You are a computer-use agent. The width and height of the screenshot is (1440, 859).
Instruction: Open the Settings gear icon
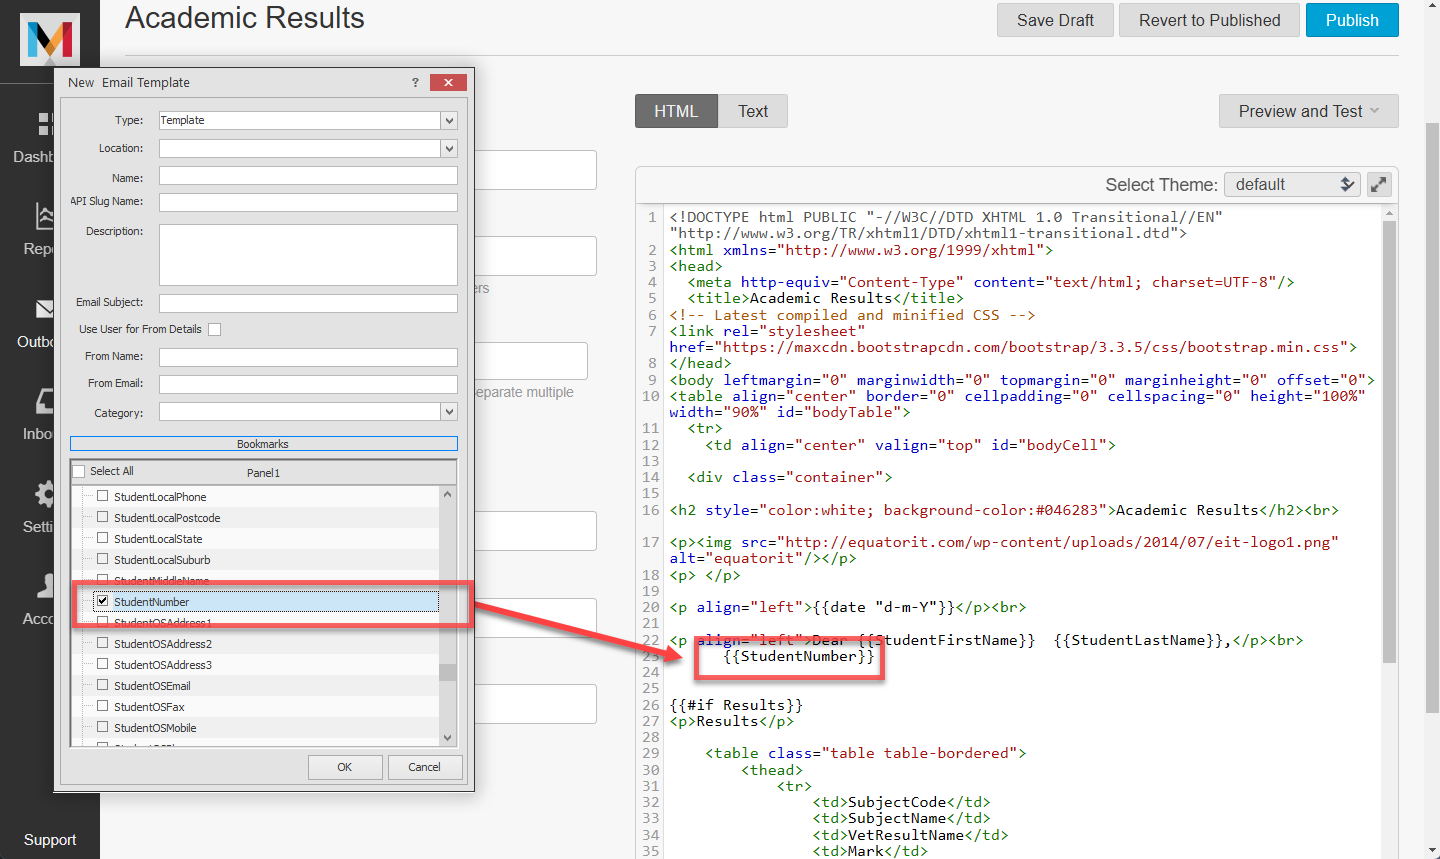click(44, 493)
